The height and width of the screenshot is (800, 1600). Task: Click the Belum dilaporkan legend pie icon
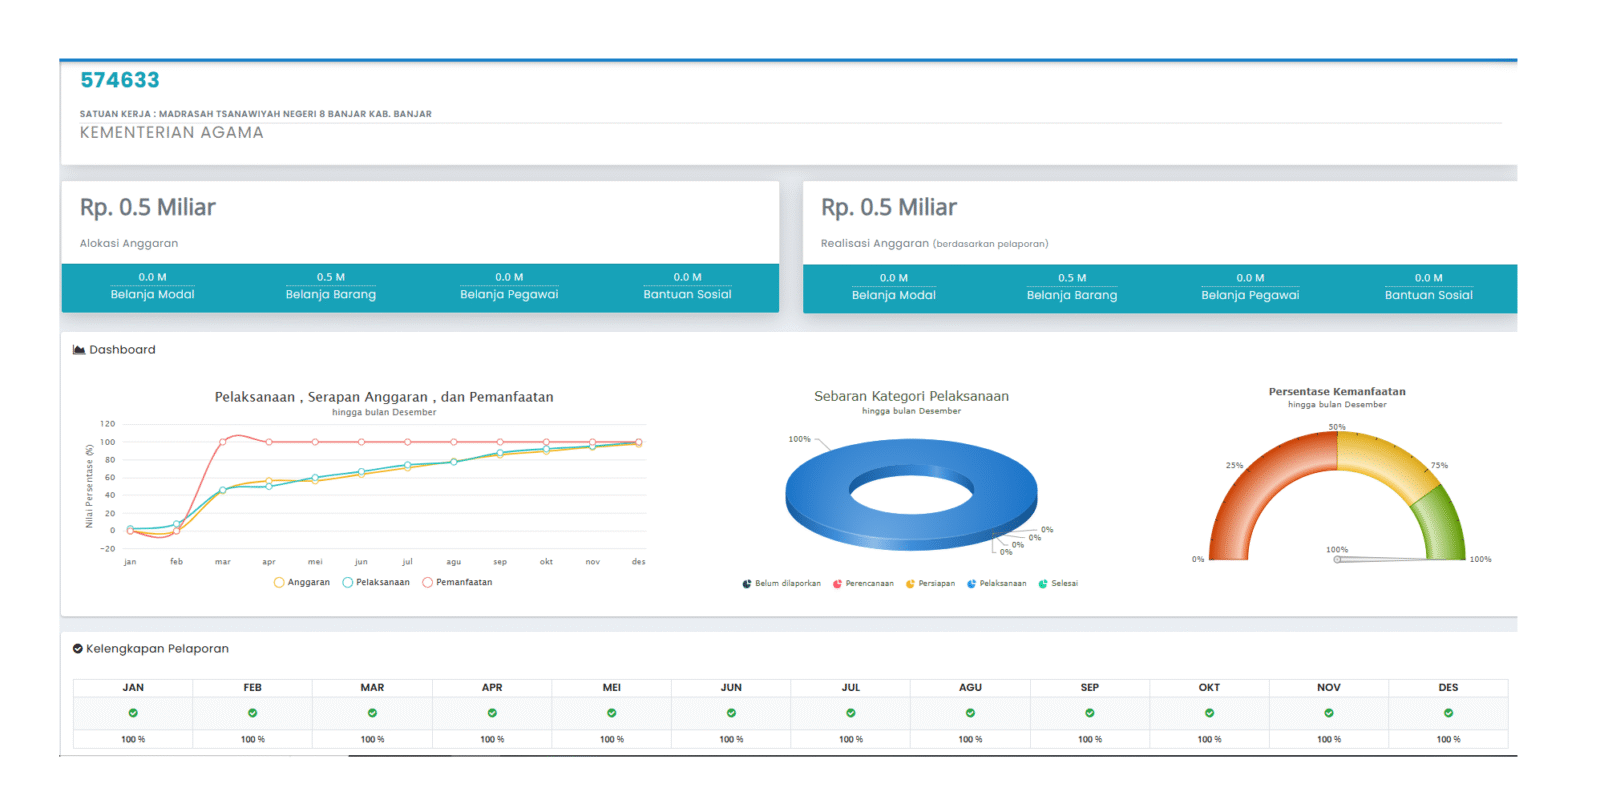[747, 584]
